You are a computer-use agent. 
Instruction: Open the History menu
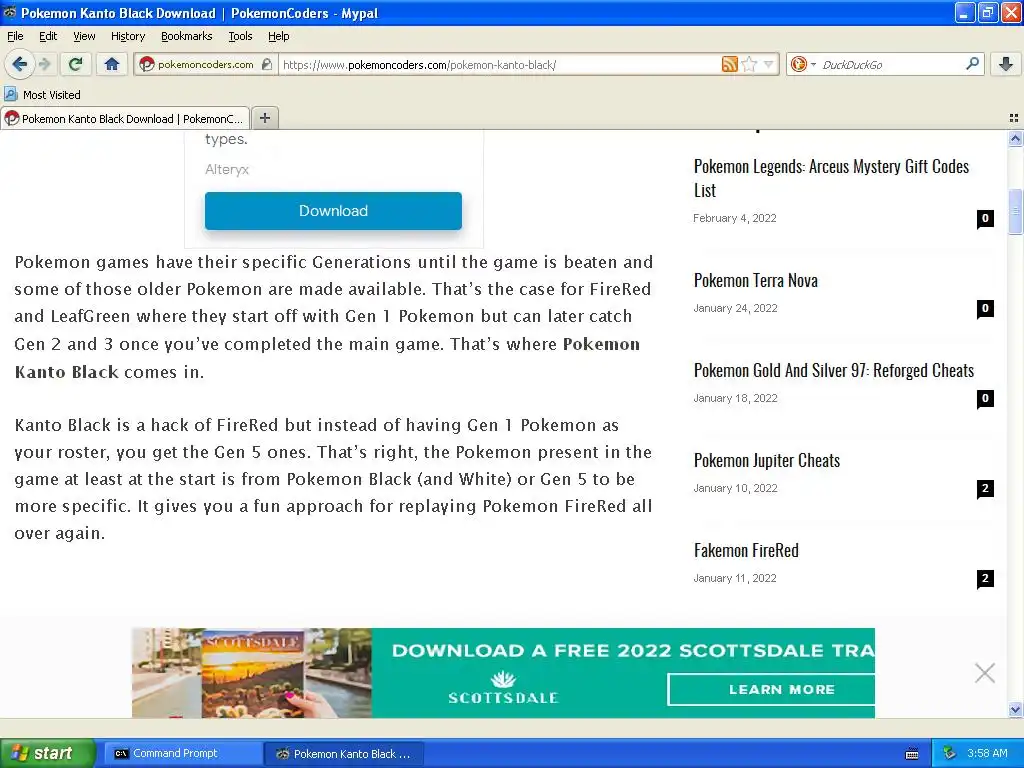point(127,36)
